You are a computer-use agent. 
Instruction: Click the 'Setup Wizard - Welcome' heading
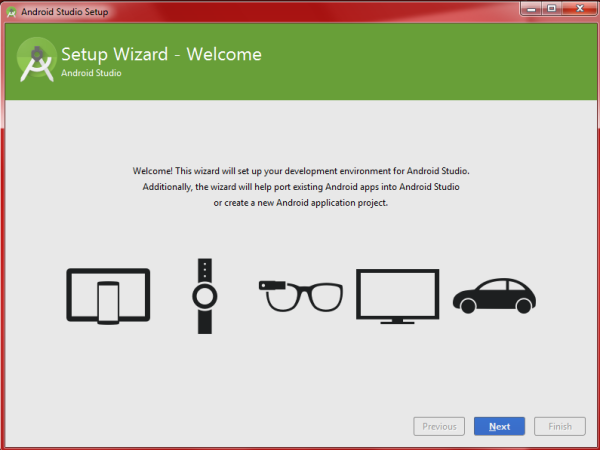click(x=161, y=54)
